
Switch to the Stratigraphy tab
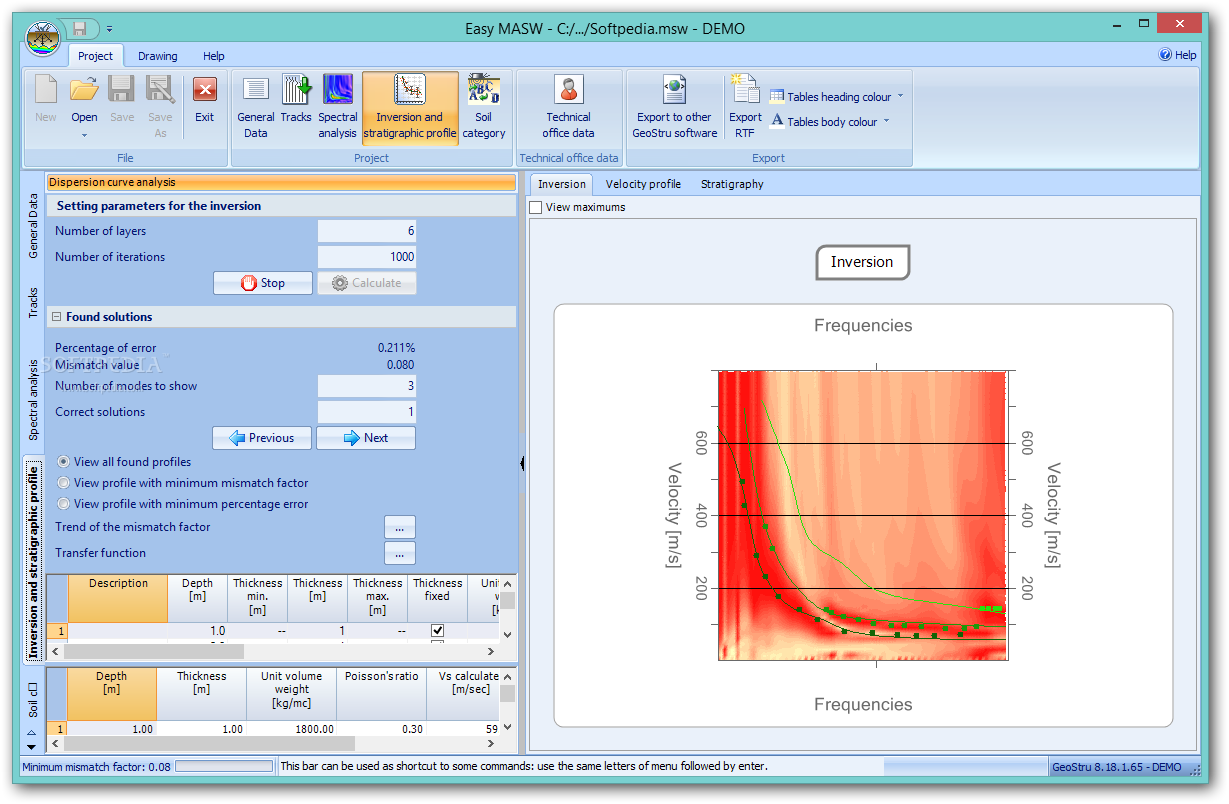tap(732, 184)
